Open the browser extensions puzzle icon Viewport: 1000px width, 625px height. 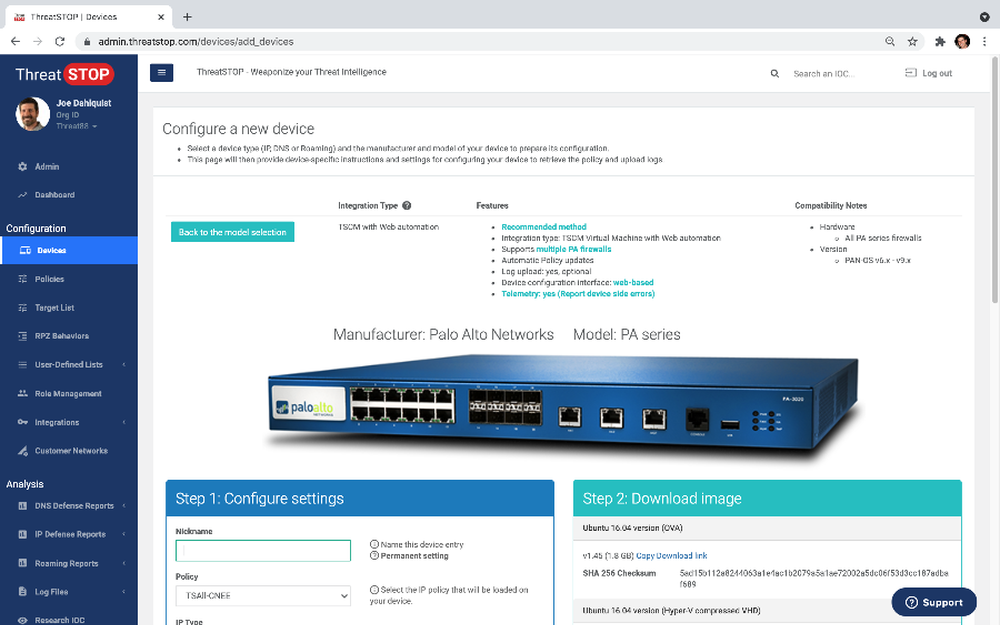(939, 41)
